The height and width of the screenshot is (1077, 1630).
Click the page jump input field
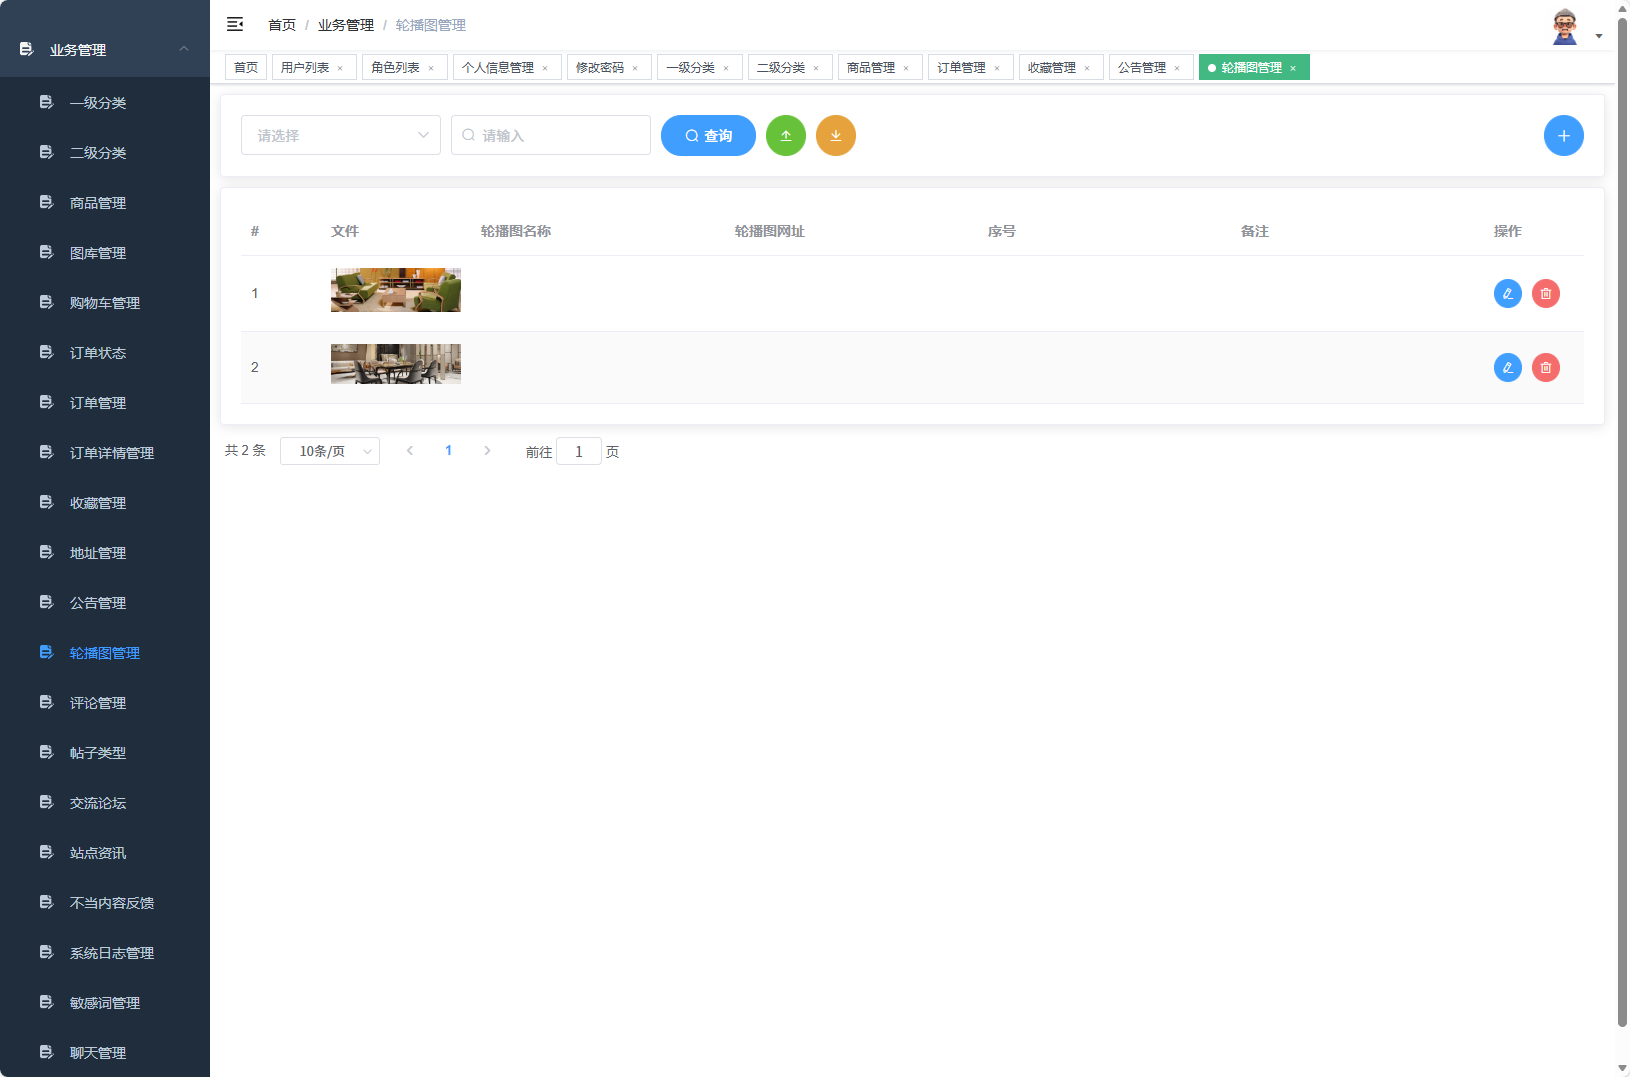[579, 451]
